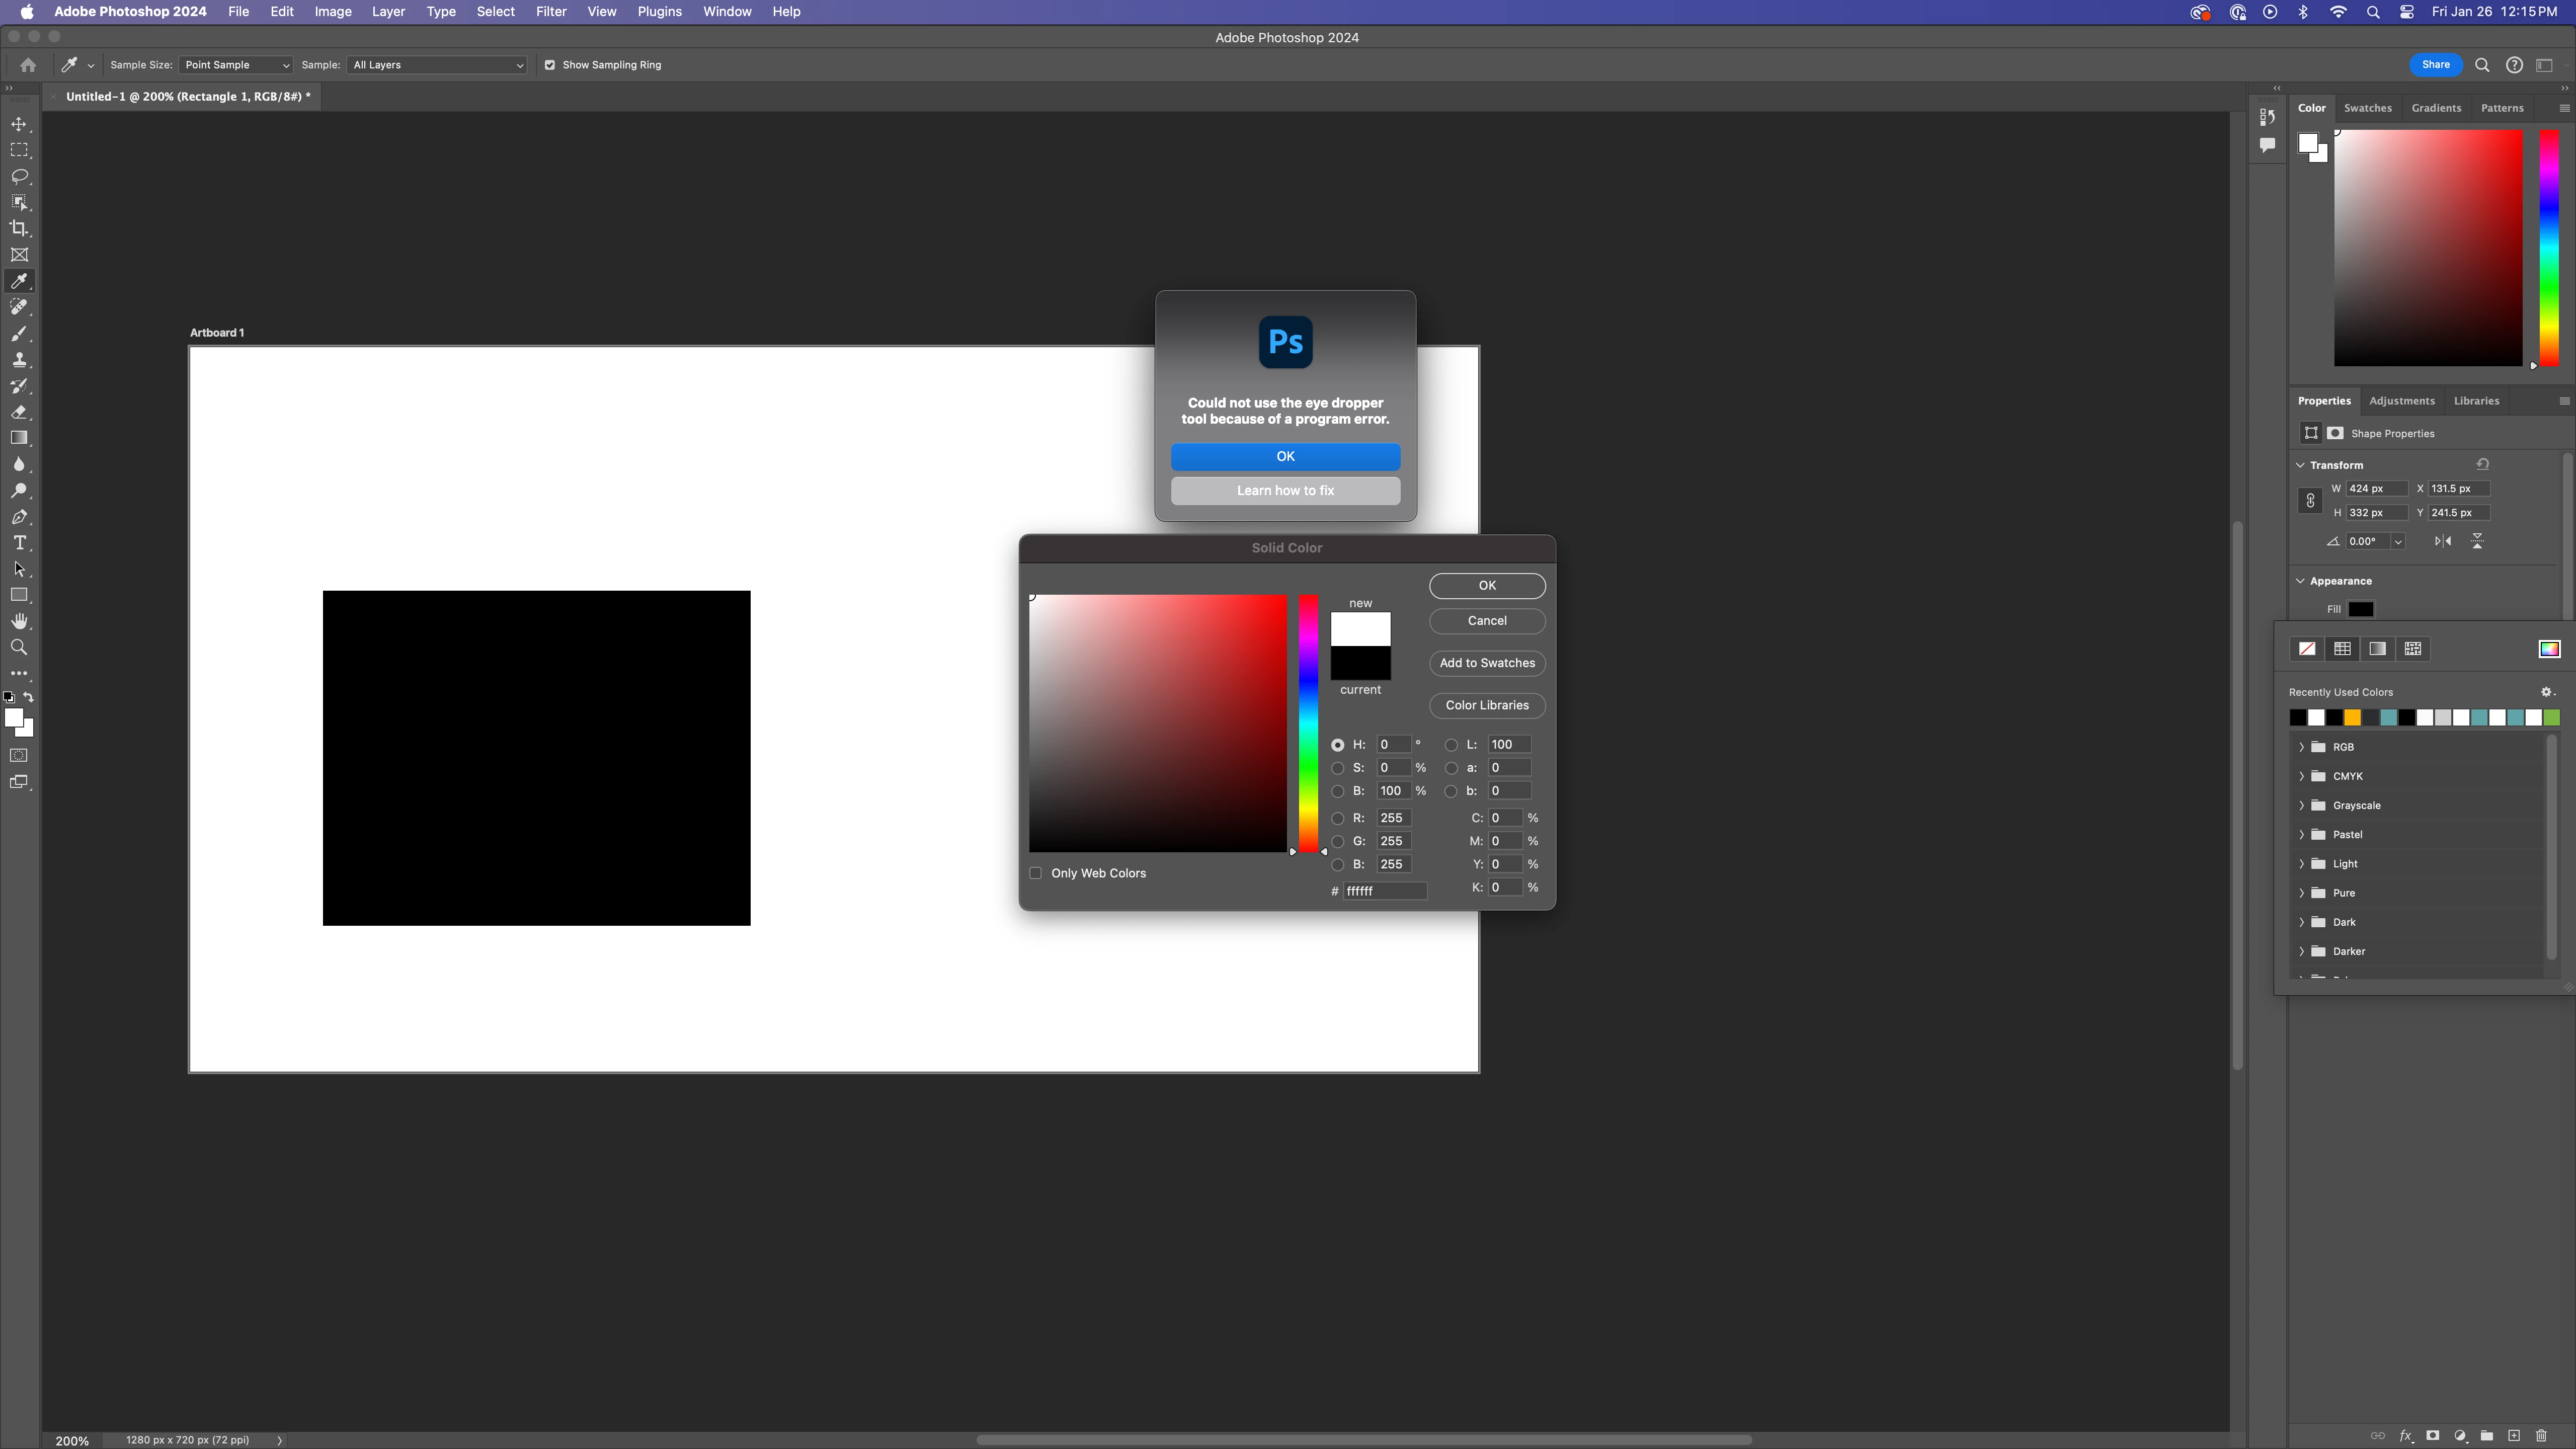The height and width of the screenshot is (1449, 2576).
Task: Click the orange recently used color swatch
Action: pyautogui.click(x=2353, y=717)
